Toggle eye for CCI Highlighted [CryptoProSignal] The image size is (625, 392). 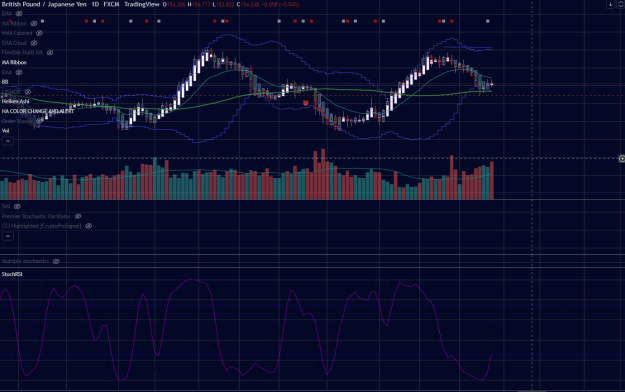(x=88, y=226)
